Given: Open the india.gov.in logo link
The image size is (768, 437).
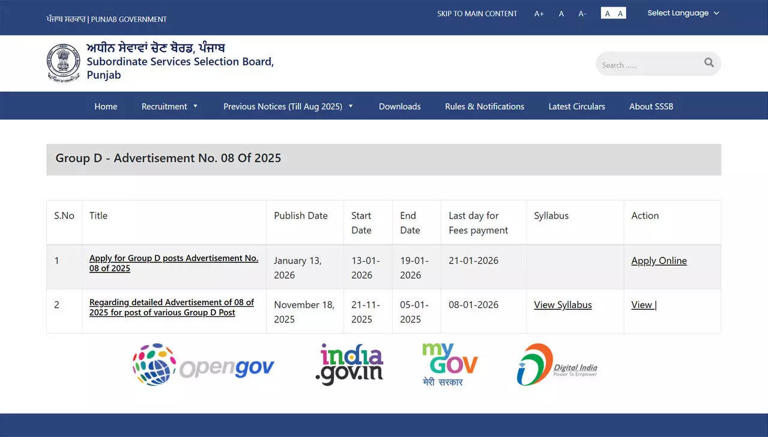Looking at the screenshot, I should (349, 365).
